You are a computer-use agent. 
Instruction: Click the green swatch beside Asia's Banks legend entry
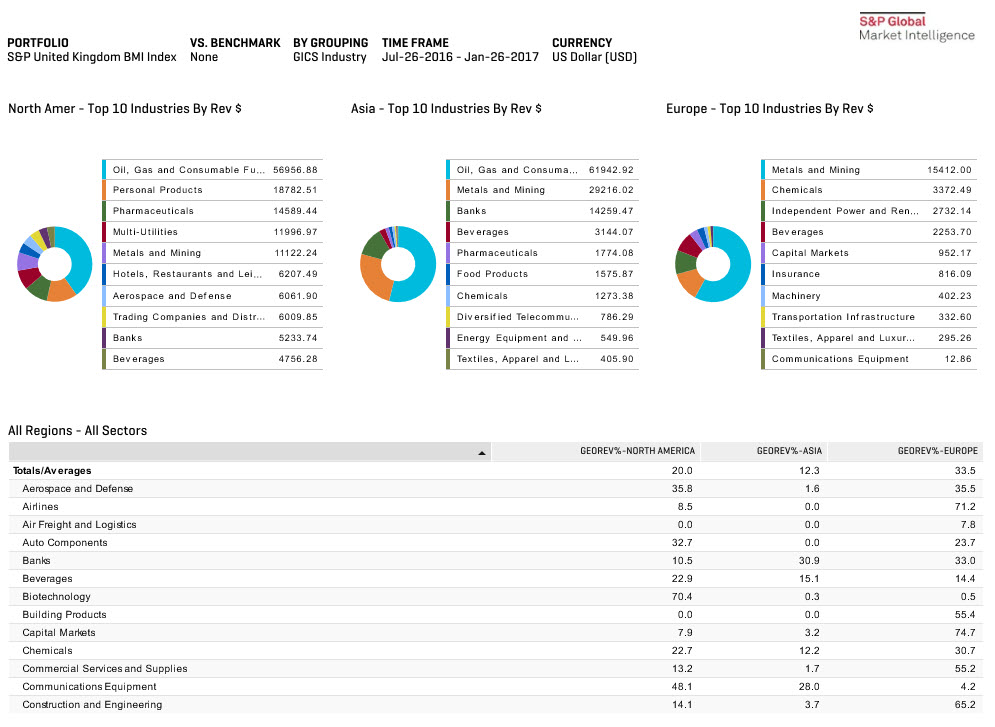tap(447, 211)
